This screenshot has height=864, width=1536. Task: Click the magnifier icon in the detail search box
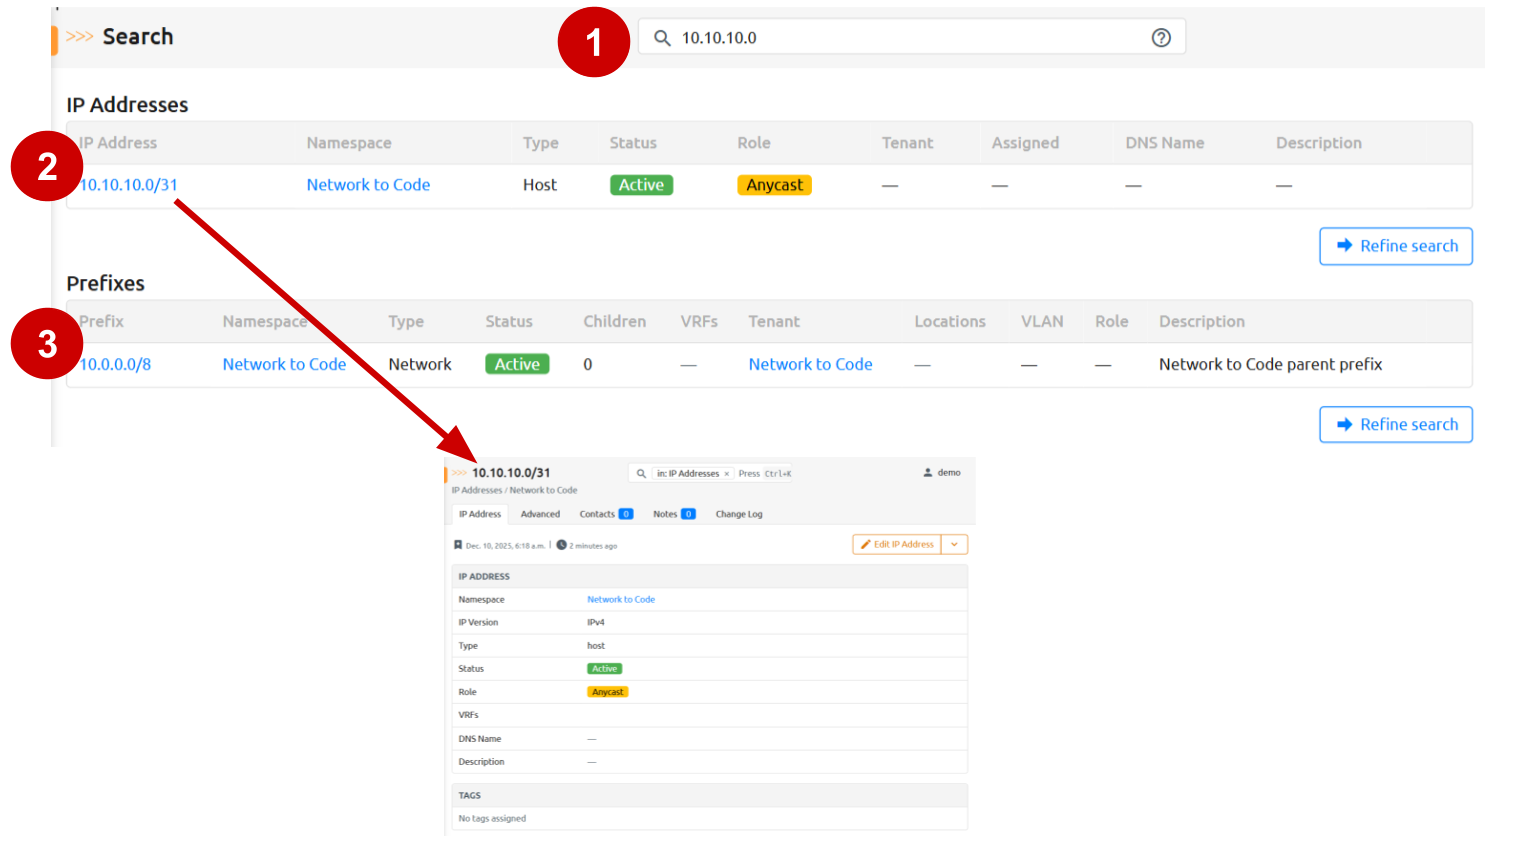641,474
